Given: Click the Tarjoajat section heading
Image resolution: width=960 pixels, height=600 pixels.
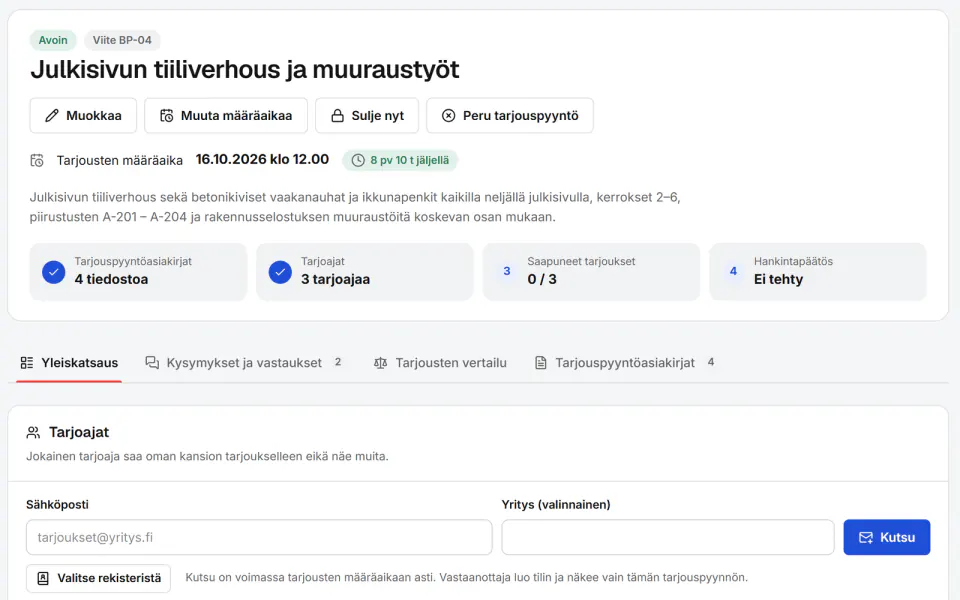Looking at the screenshot, I should [79, 432].
